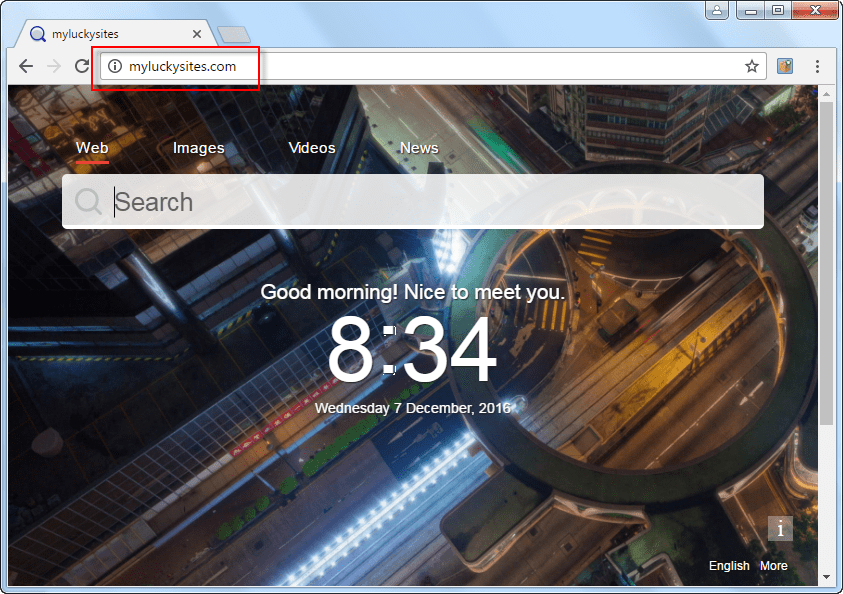Click the info 'i' icon on background
This screenshot has height=594, width=843.
780,528
